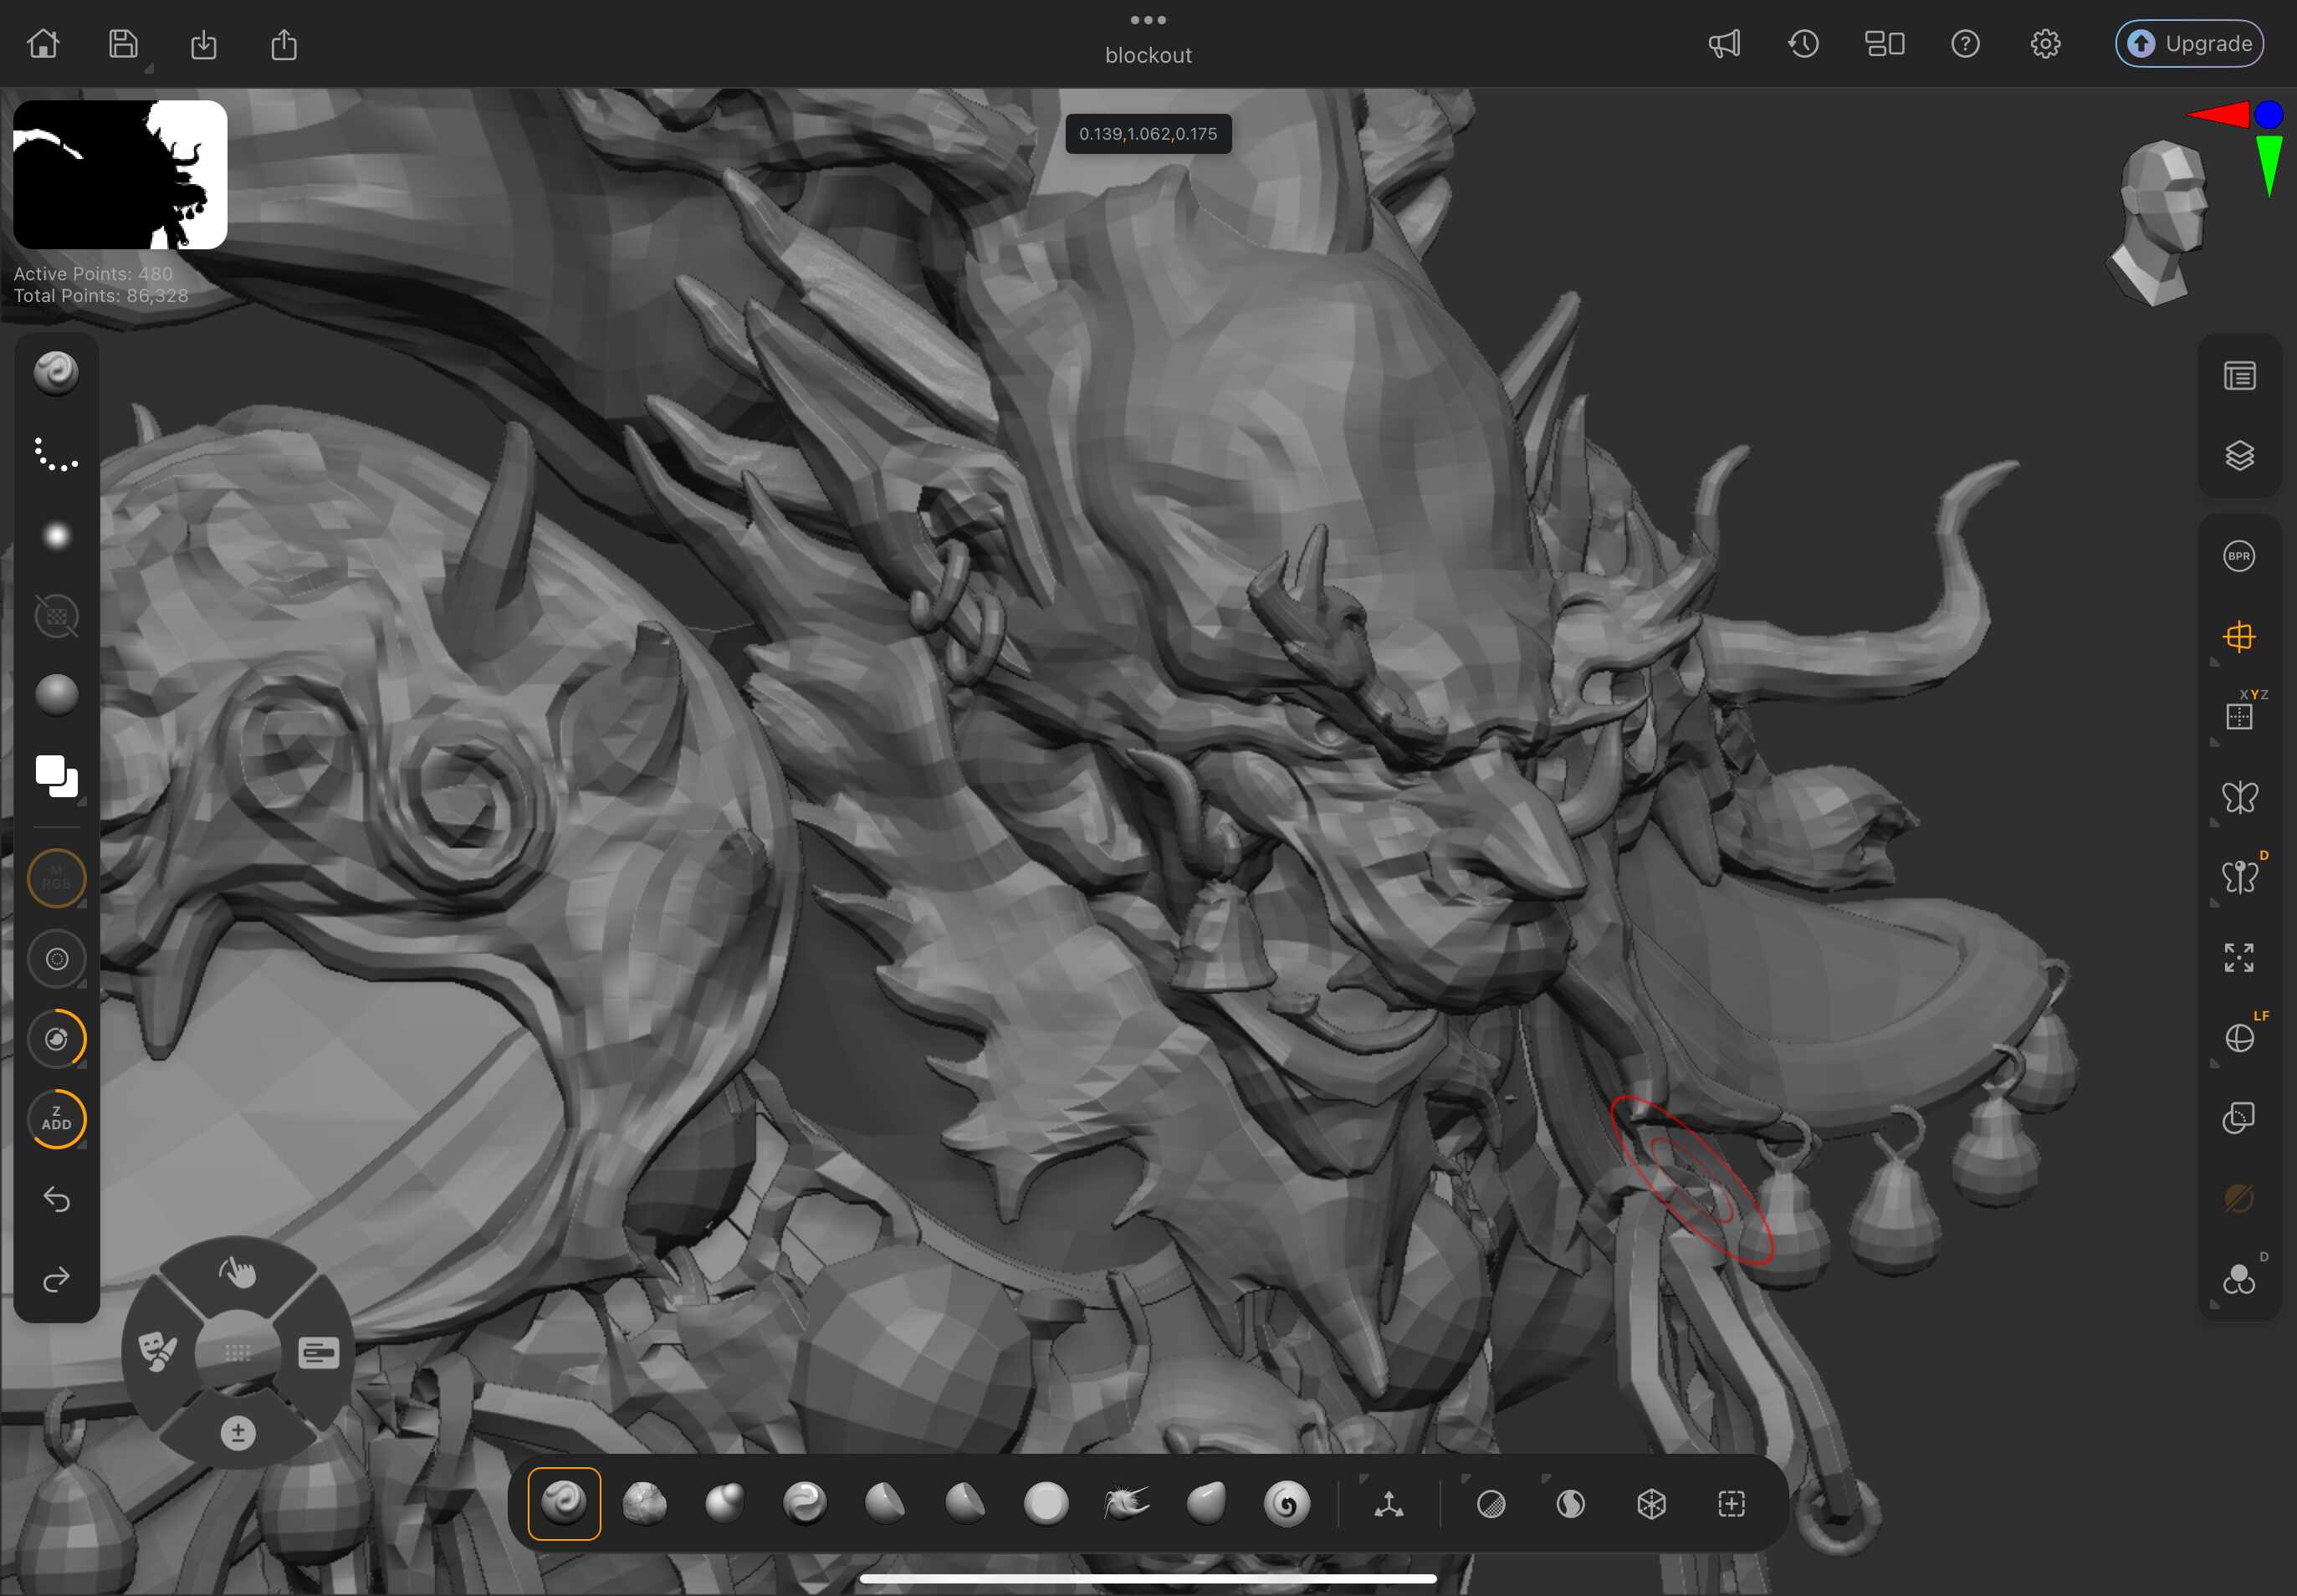Open the Gizmo transform axes tool
Screen dimensions: 2297x1596
[1389, 1503]
